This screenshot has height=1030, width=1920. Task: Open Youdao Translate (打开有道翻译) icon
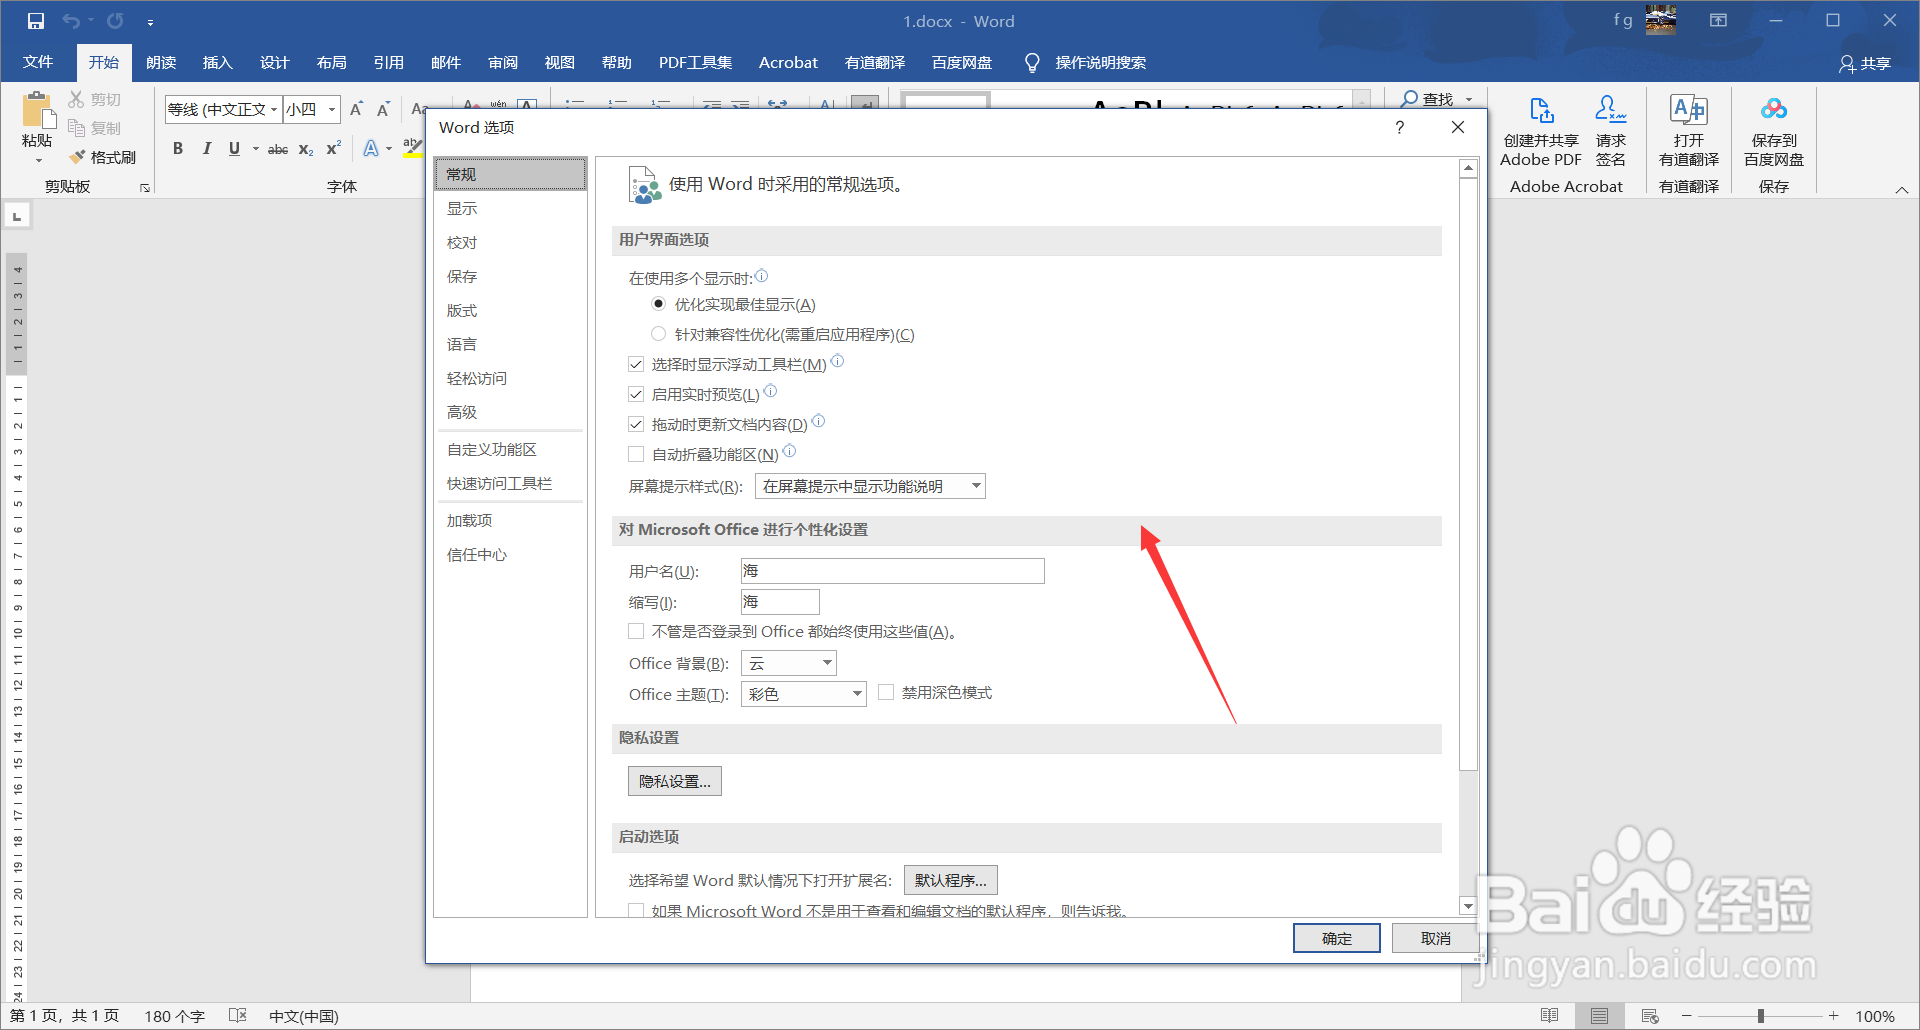pyautogui.click(x=1689, y=110)
